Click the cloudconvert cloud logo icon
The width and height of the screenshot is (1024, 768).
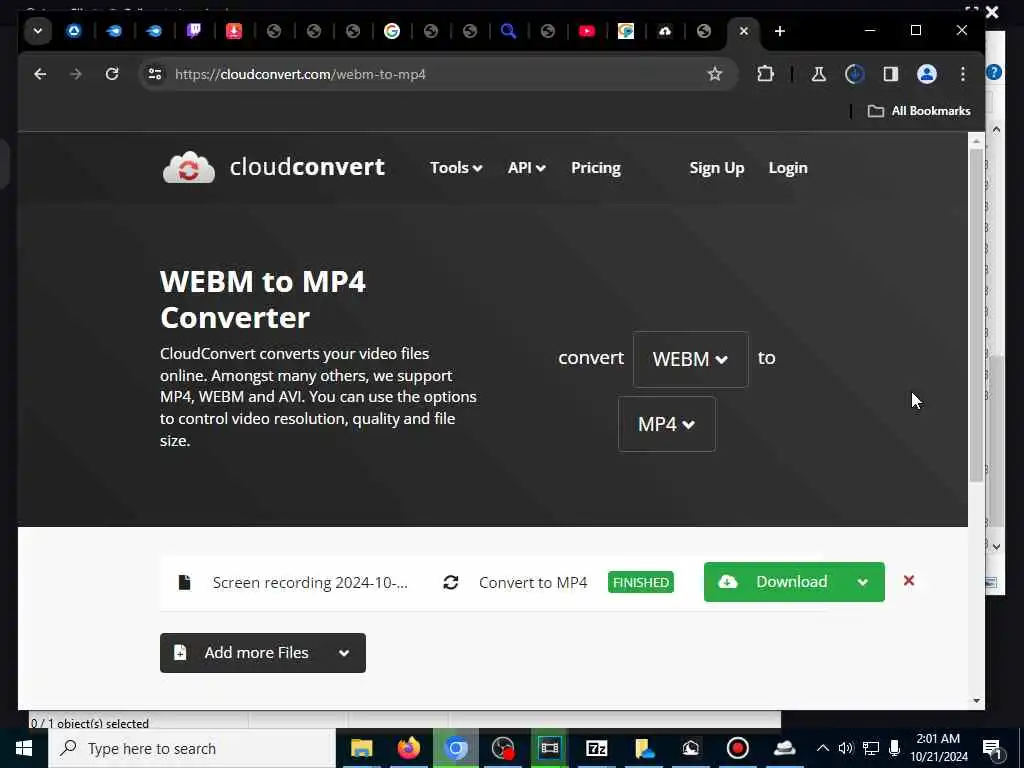pos(189,167)
